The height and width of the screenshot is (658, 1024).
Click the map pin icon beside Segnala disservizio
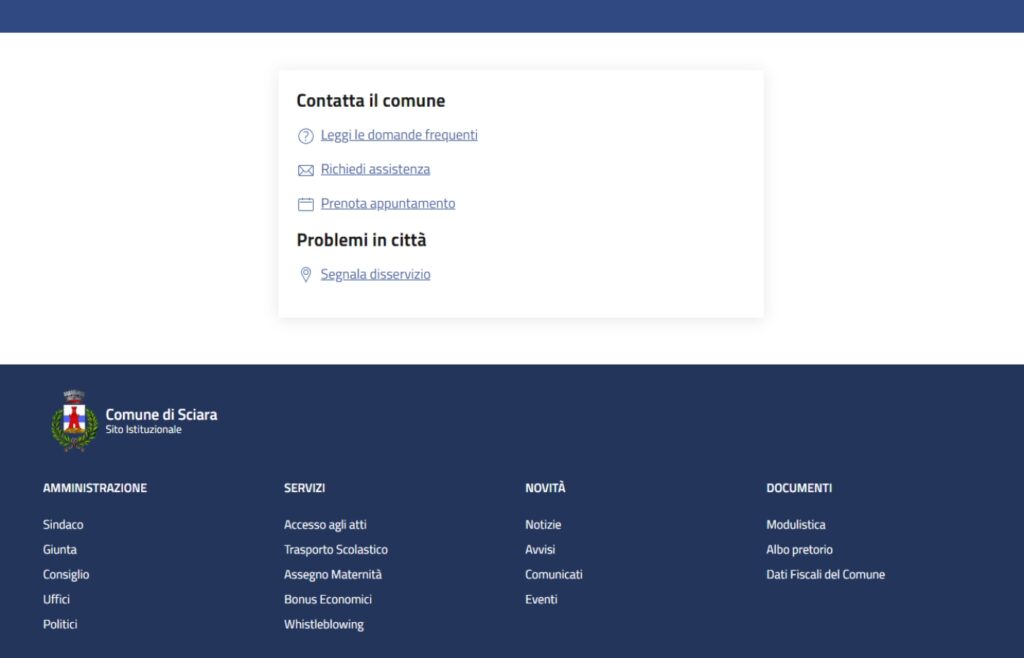[306, 274]
